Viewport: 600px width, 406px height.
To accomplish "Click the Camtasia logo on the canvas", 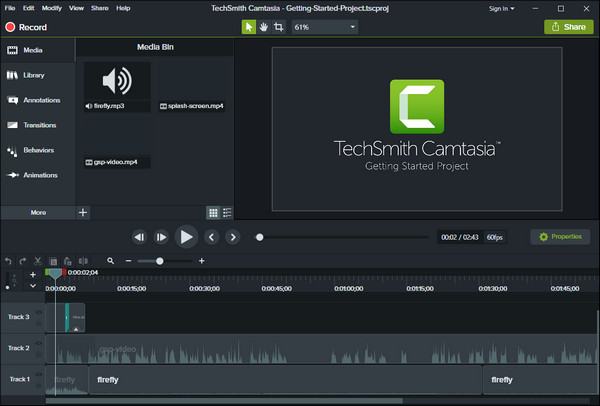I will (417, 106).
